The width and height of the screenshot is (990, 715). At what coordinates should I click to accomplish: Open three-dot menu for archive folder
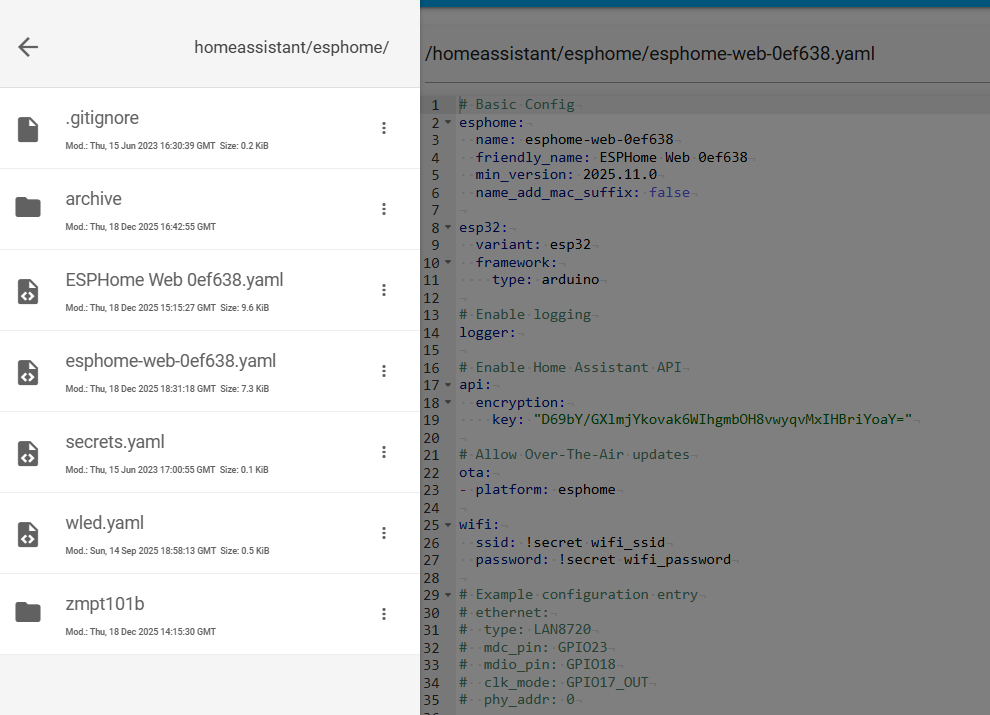pos(383,209)
